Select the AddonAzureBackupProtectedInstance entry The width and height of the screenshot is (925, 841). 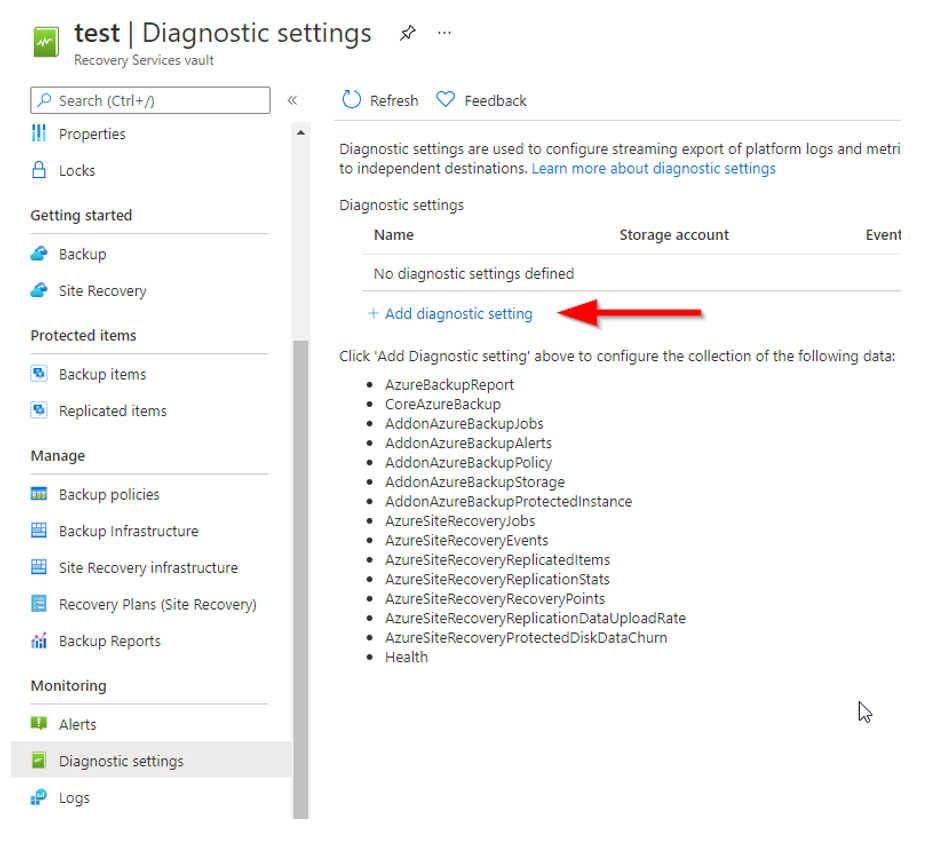(509, 502)
